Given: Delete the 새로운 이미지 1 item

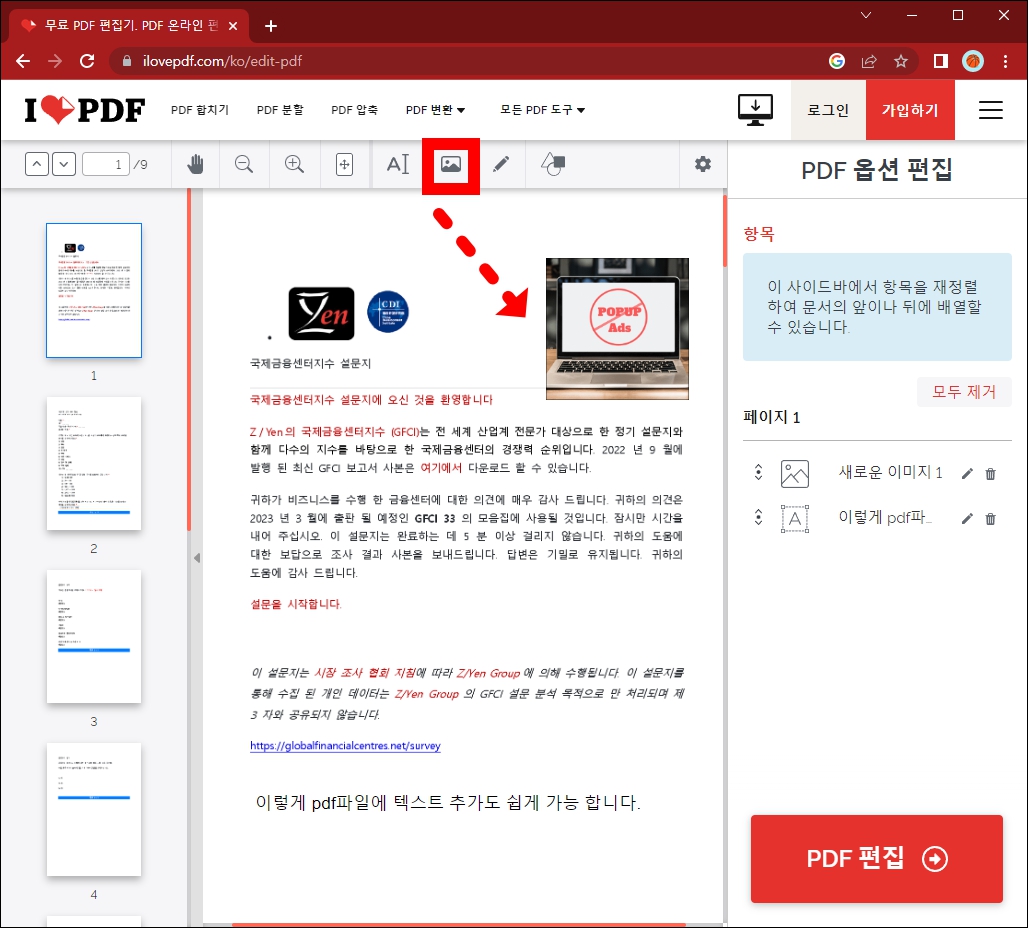Looking at the screenshot, I should click(x=990, y=473).
